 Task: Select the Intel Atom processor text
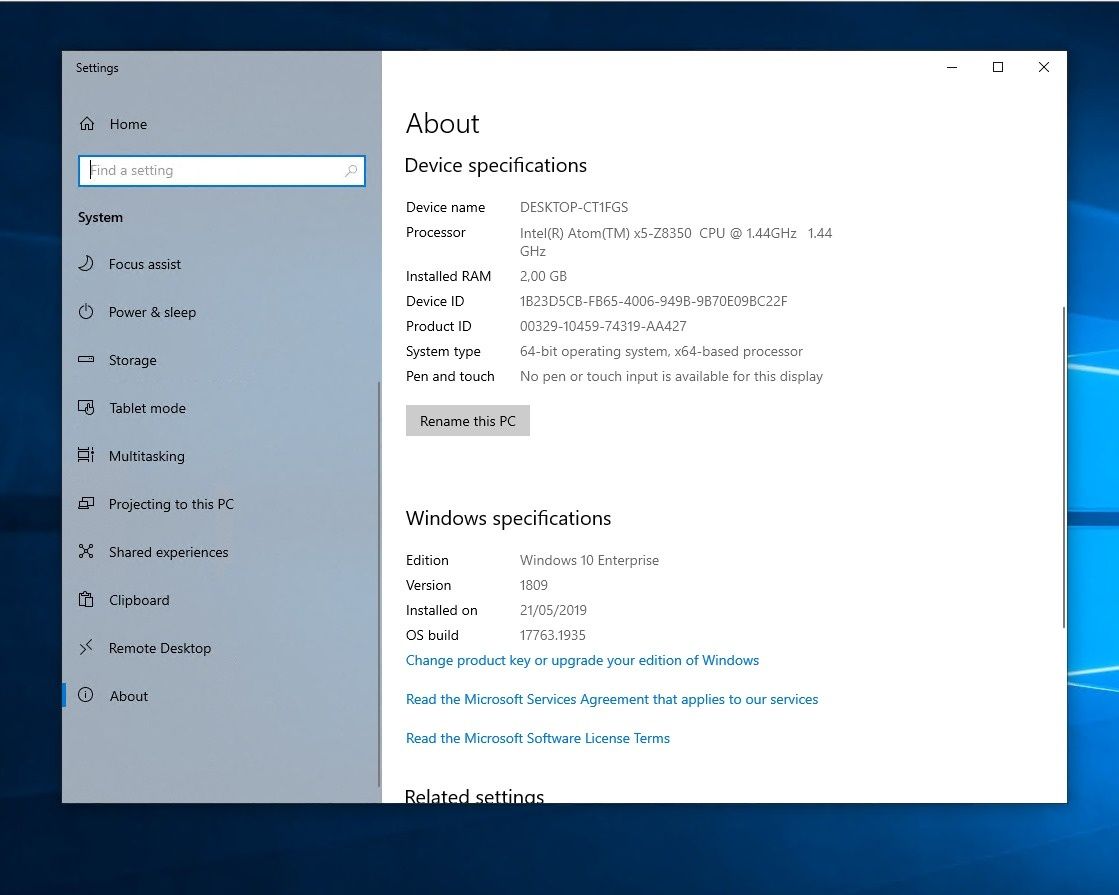click(676, 242)
